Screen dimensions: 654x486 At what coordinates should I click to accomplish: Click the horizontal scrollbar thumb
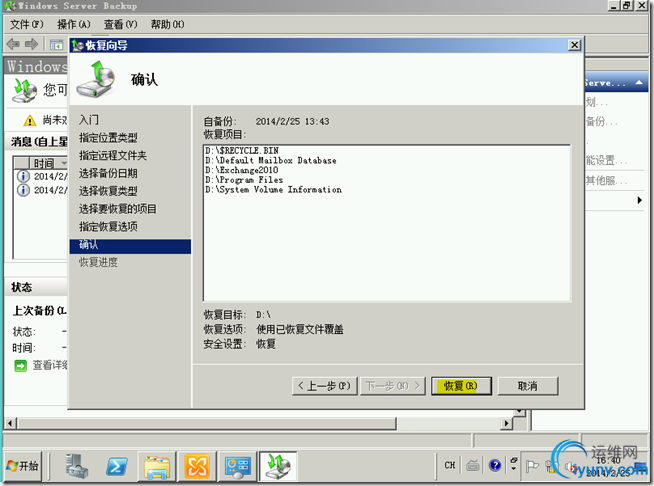[206, 423]
